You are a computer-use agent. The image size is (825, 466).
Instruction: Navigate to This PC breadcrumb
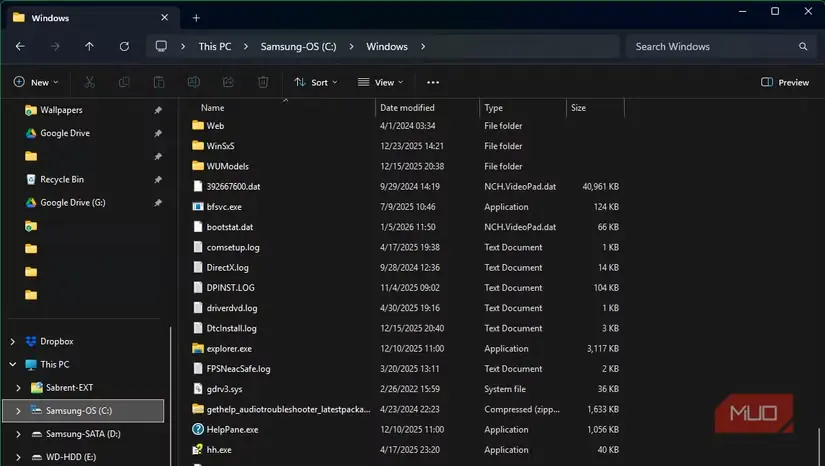click(215, 46)
